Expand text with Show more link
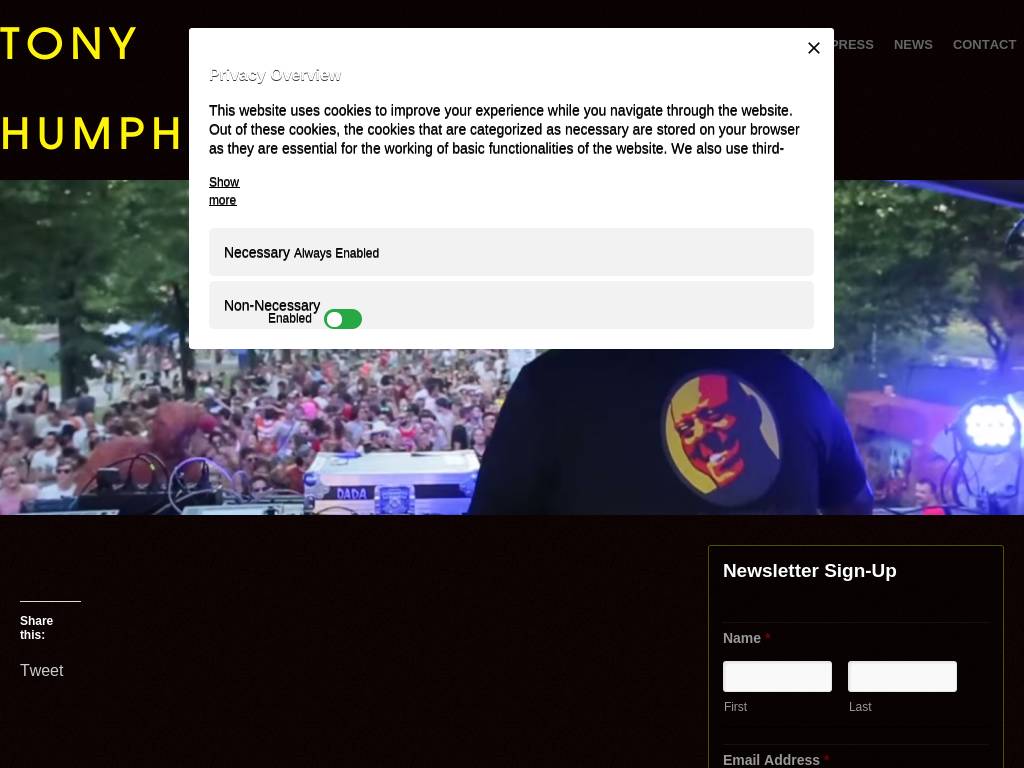 point(224,191)
